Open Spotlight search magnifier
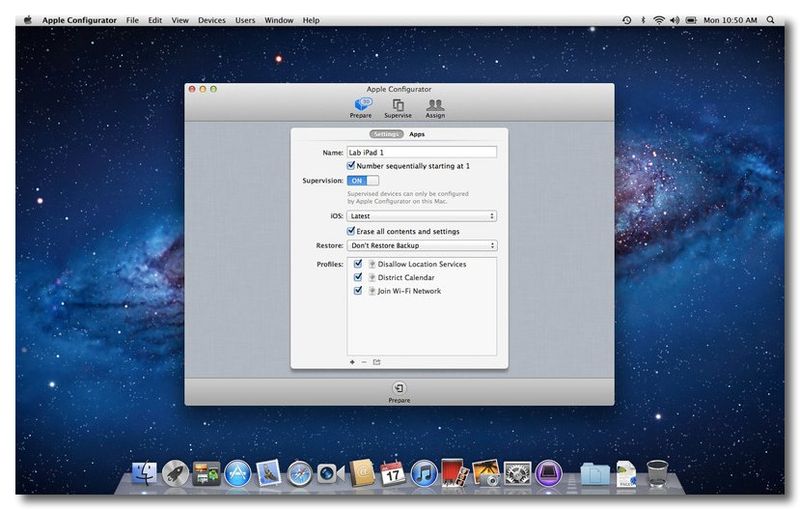 [x=770, y=20]
